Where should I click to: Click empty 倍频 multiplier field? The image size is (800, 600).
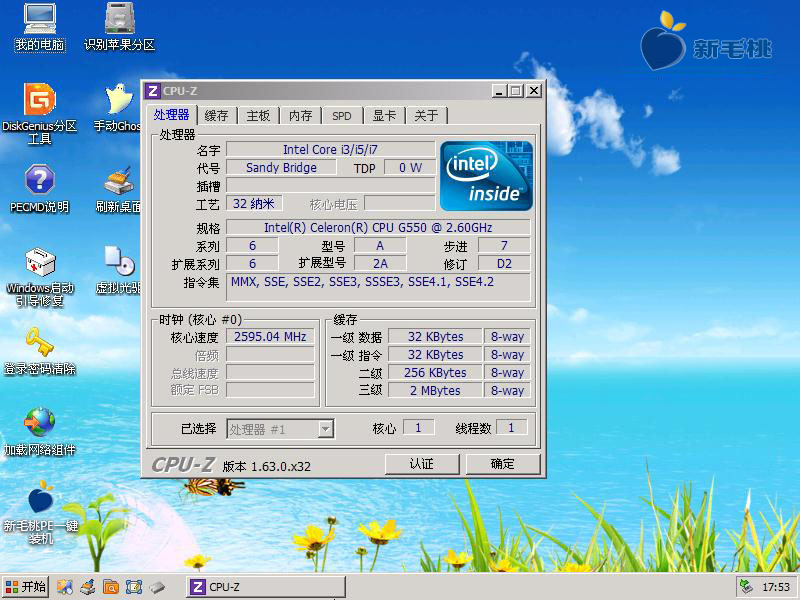tap(270, 355)
